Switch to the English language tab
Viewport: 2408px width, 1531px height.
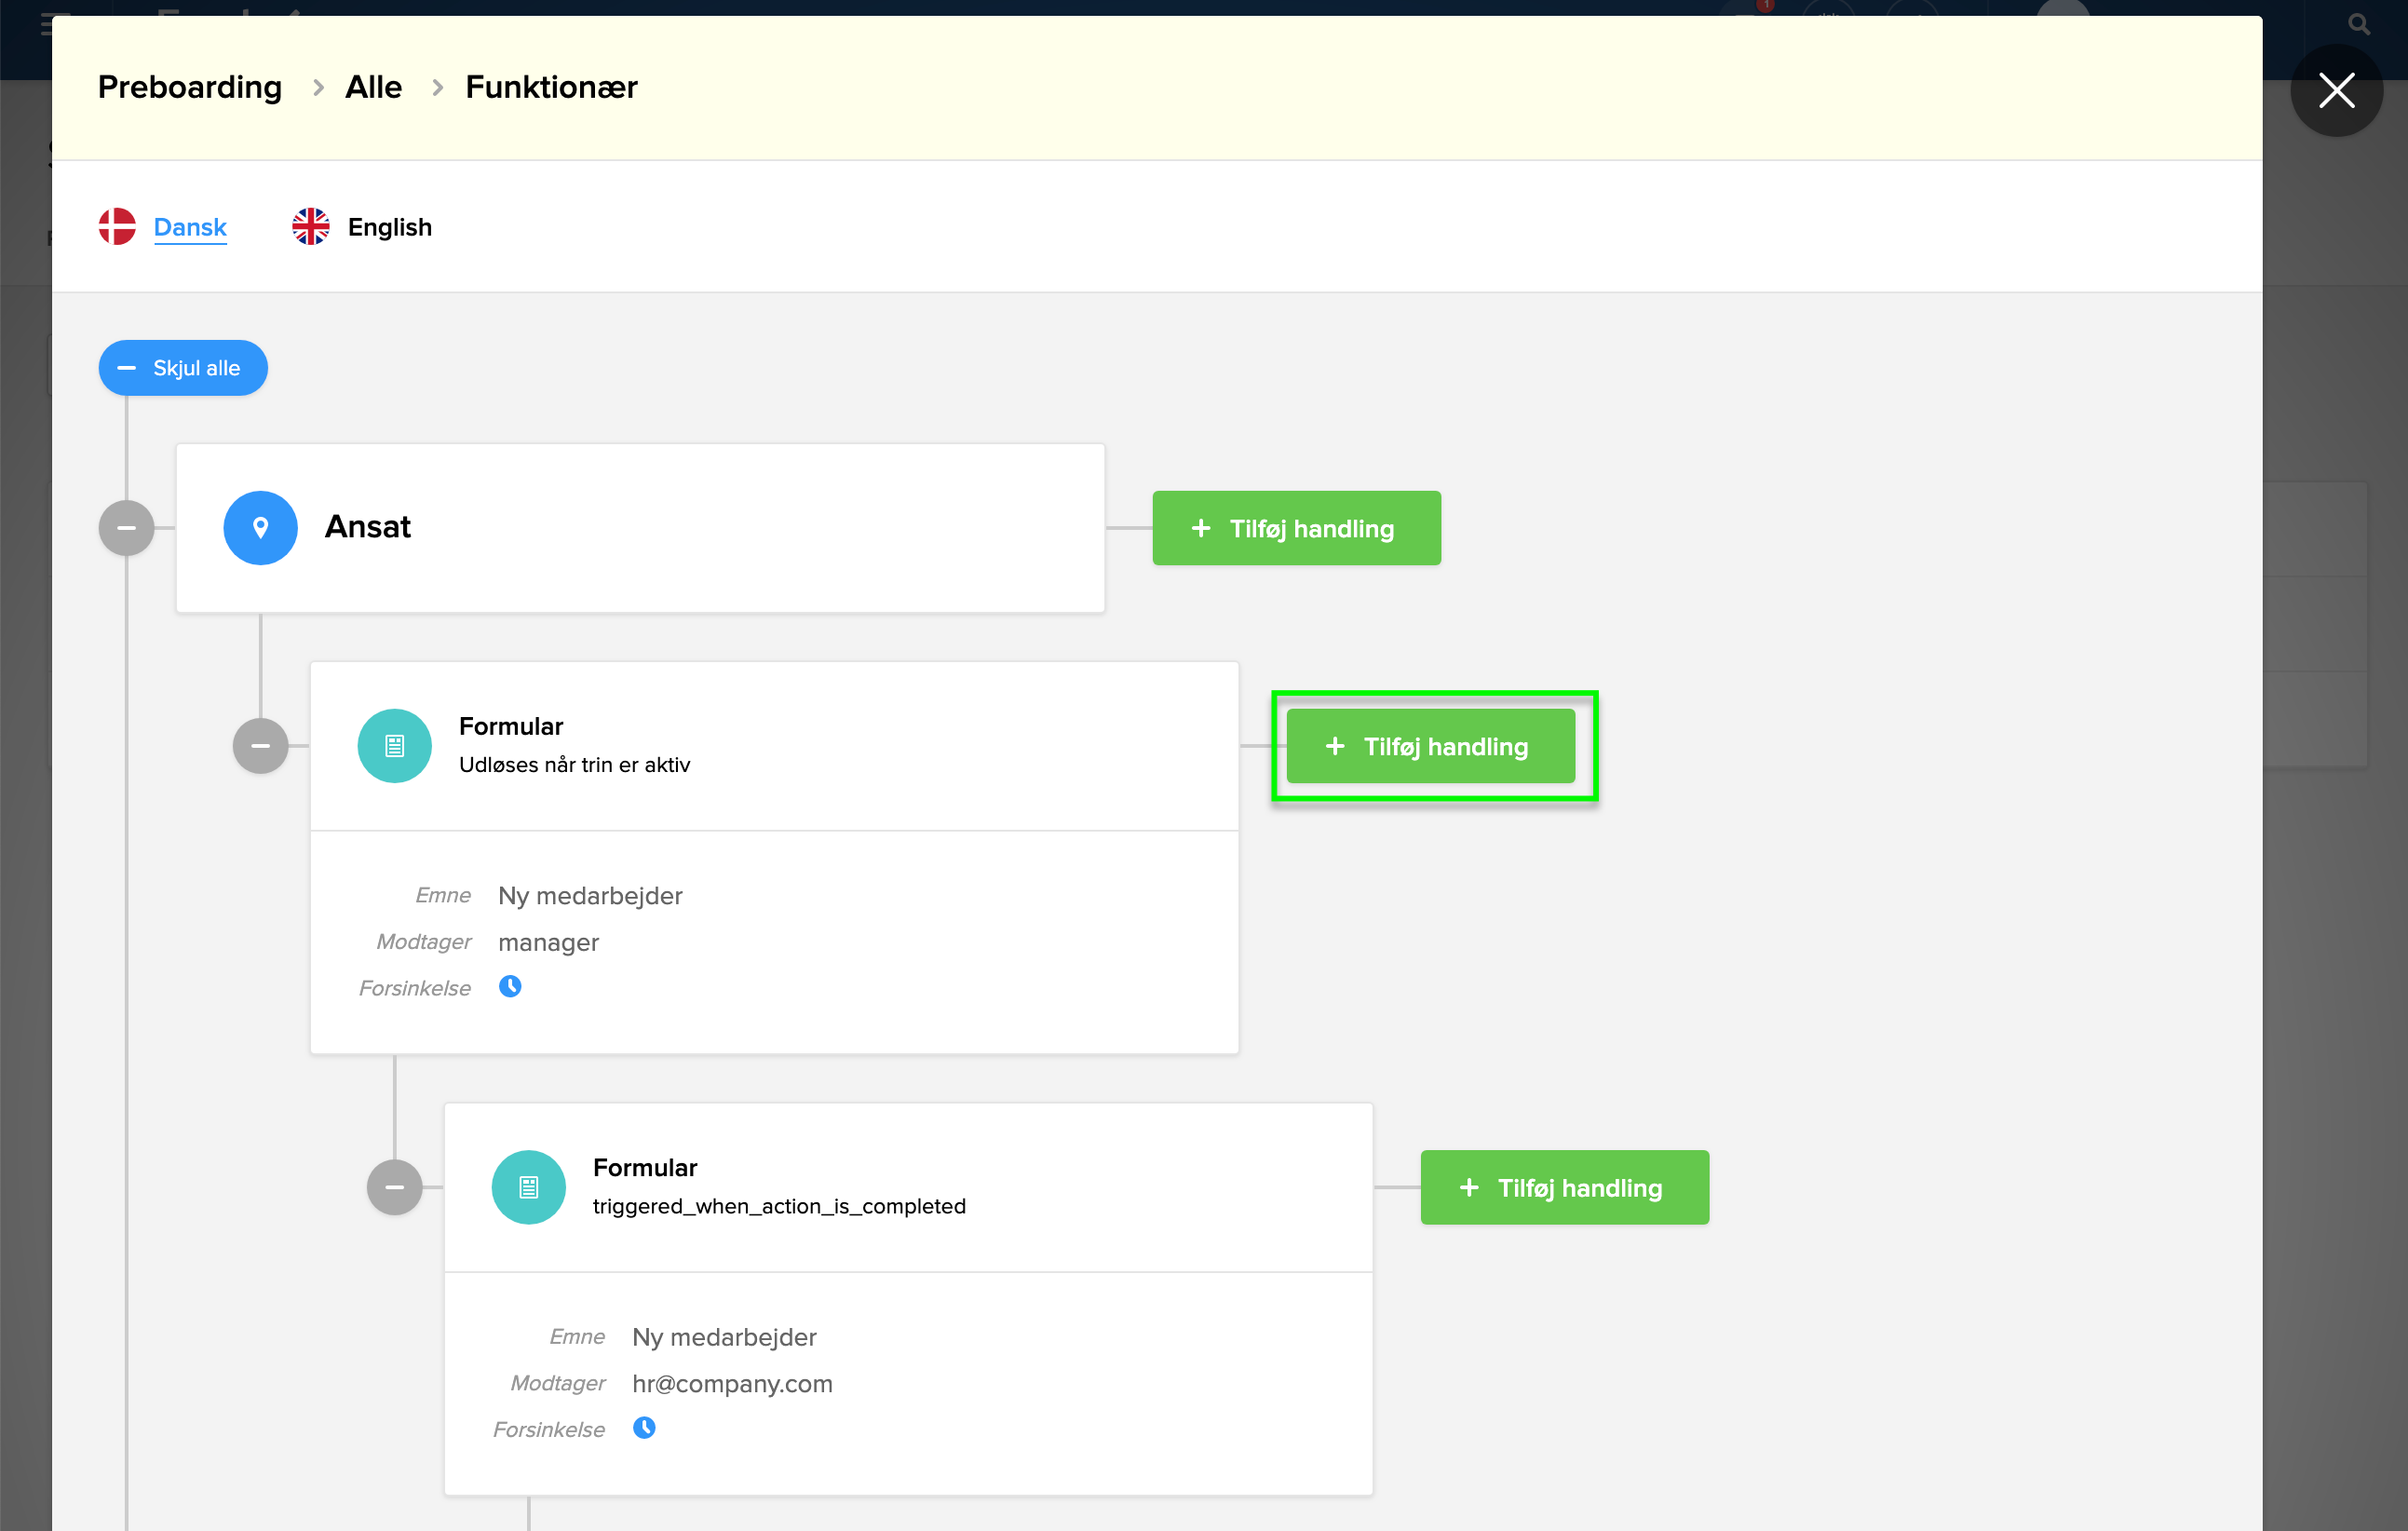tap(389, 227)
